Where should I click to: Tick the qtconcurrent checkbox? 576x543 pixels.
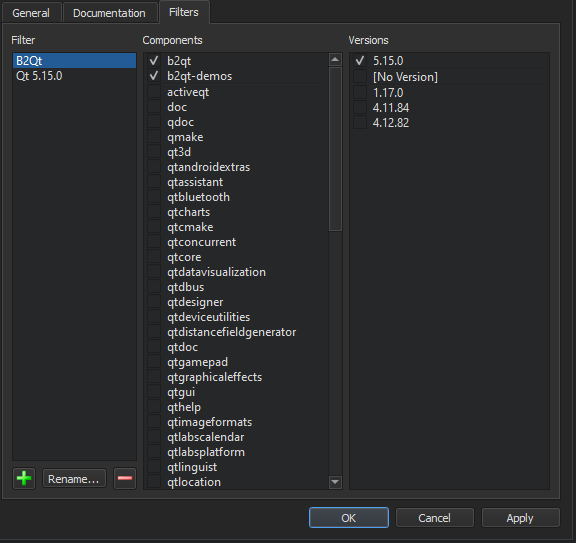154,242
